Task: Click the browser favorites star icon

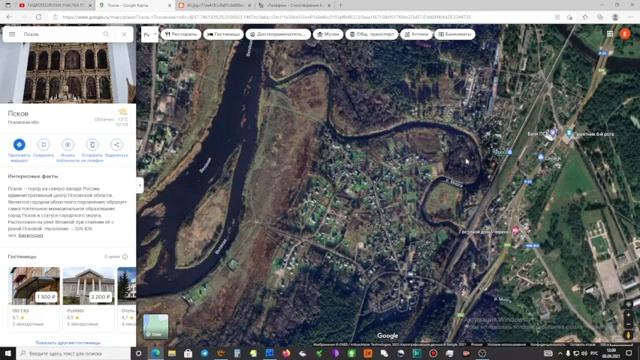Action: (x=585, y=17)
